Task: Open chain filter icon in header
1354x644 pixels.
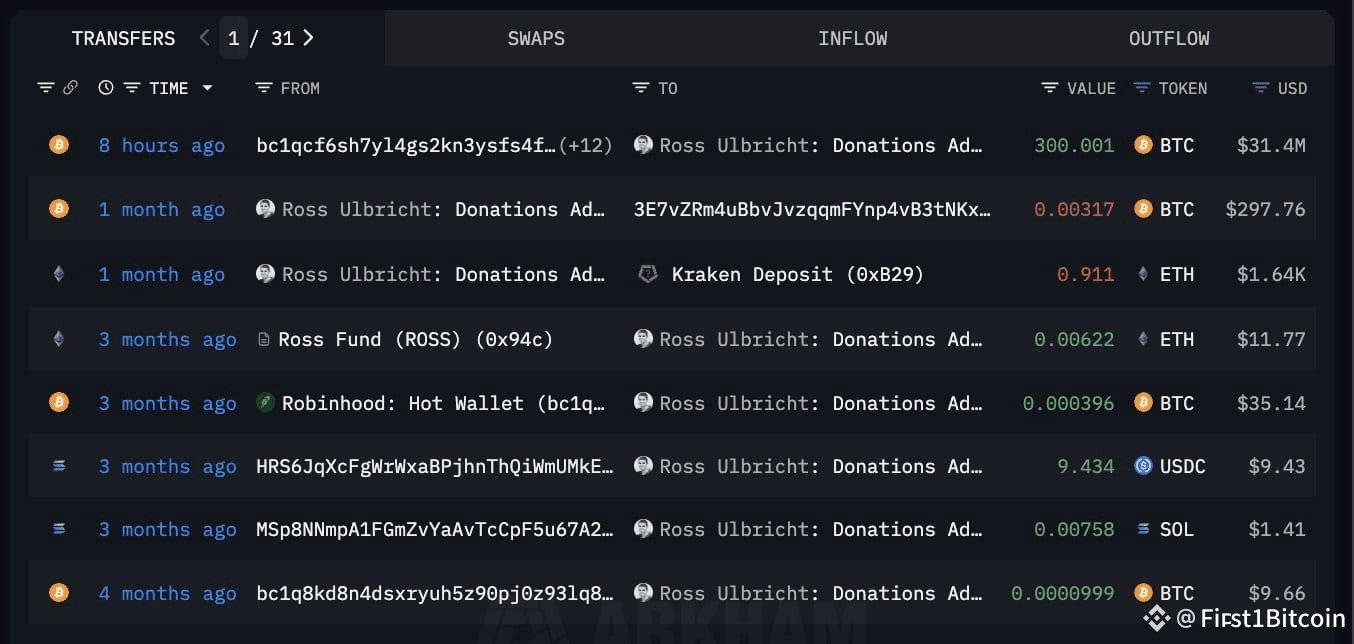Action: [46, 88]
